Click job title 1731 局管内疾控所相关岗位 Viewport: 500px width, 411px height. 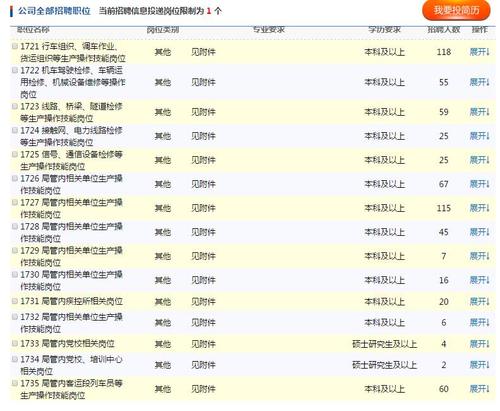pos(71,301)
